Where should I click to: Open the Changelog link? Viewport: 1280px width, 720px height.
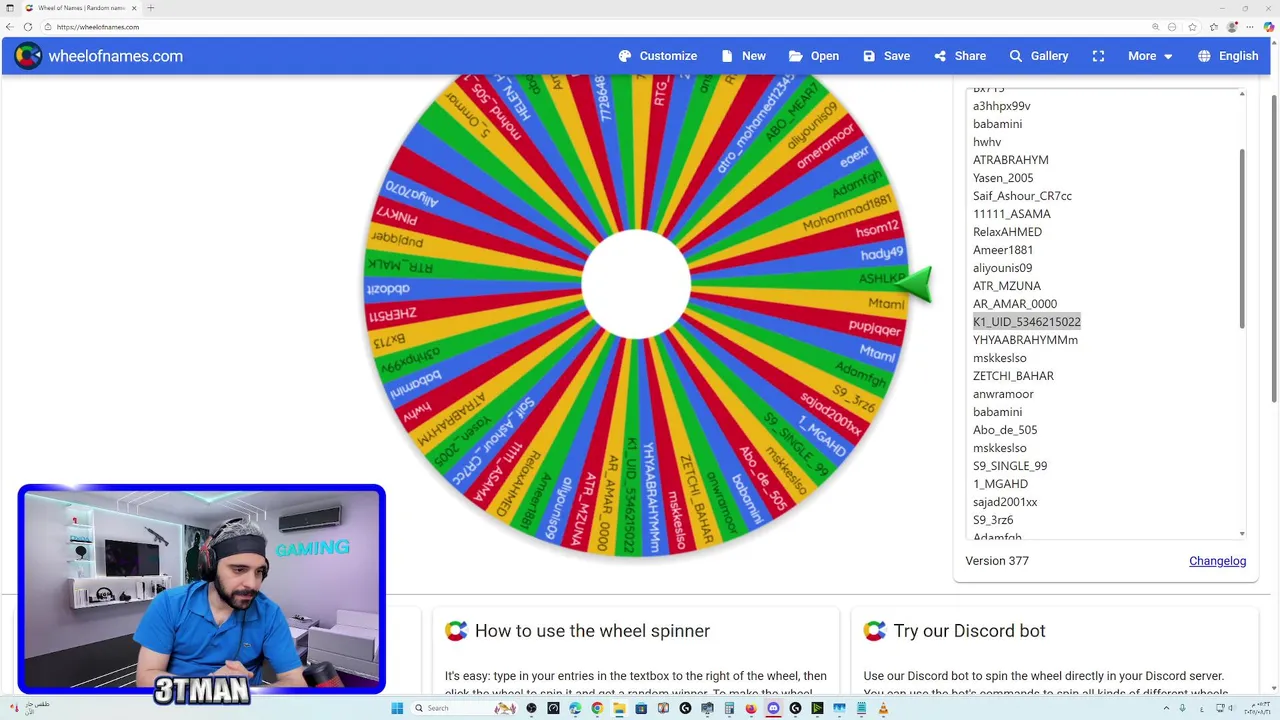1217,561
